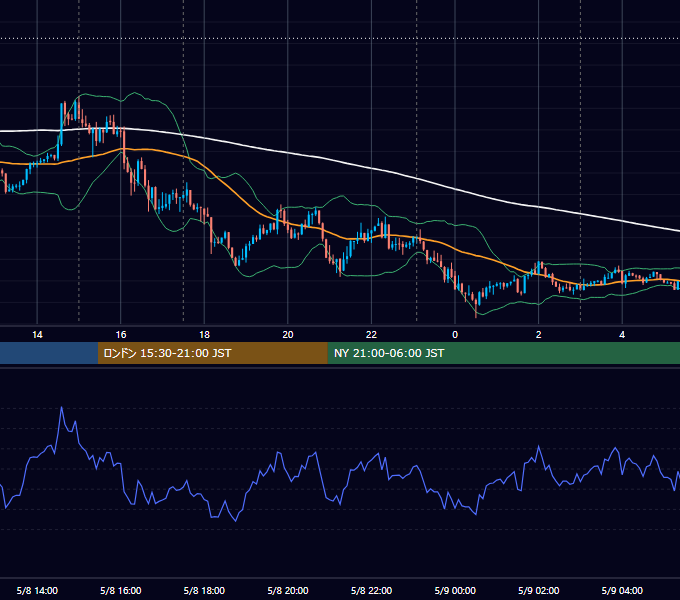Click the 5/9 02:00 date label
This screenshot has width=680, height=600.
pos(539,591)
